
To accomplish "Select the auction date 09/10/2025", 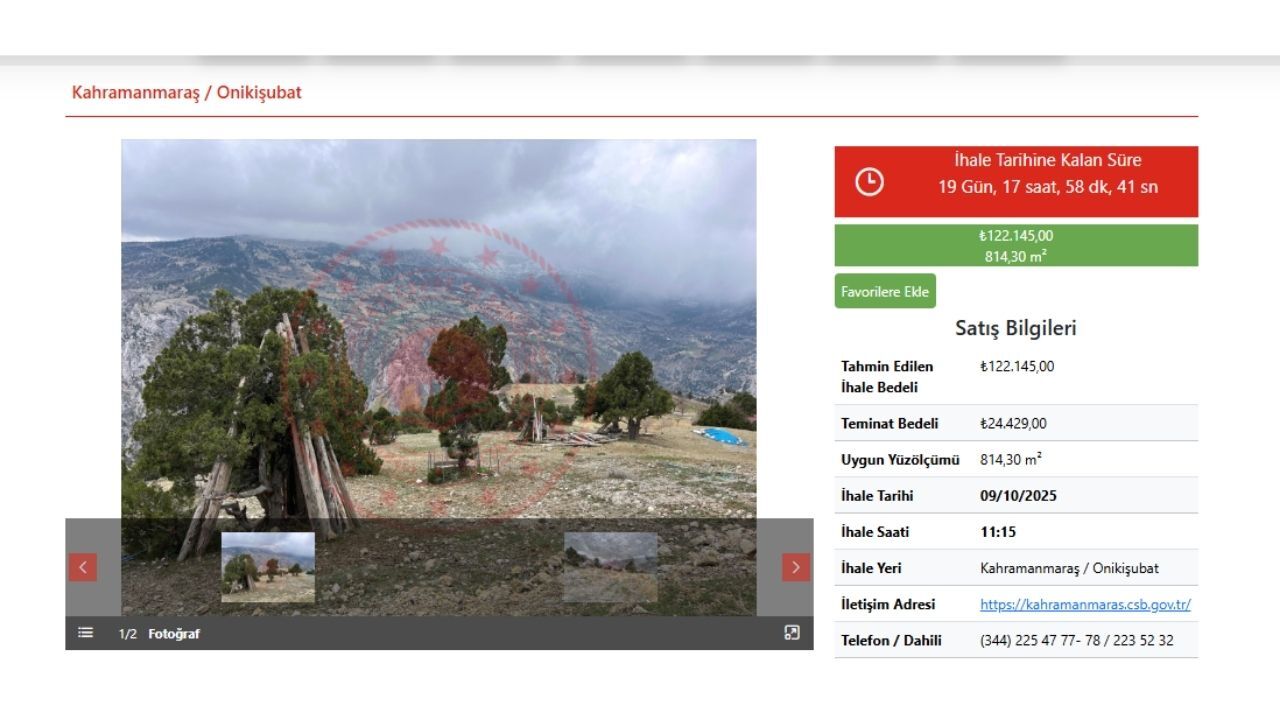I will pyautogui.click(x=1018, y=496).
